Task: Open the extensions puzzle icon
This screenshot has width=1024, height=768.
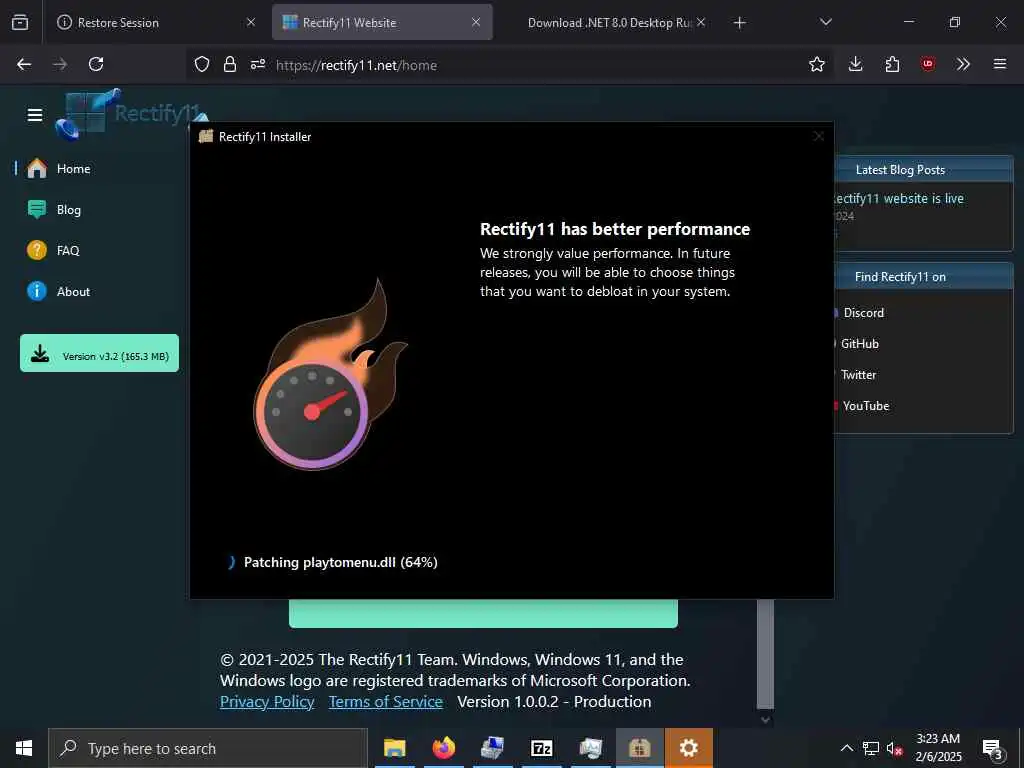Action: point(892,64)
